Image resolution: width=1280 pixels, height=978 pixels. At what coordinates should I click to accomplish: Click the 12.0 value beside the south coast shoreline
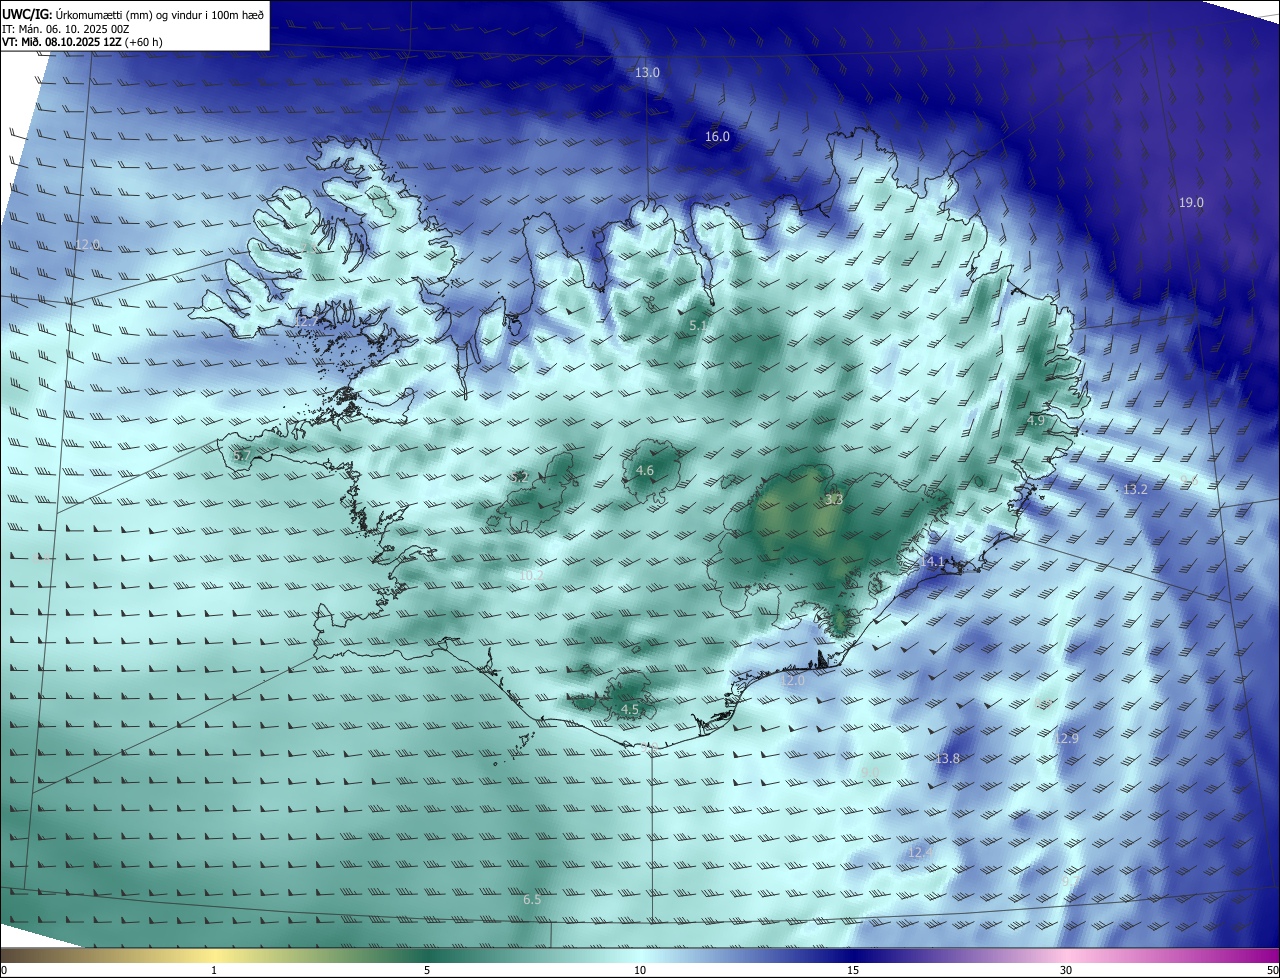pos(792,681)
